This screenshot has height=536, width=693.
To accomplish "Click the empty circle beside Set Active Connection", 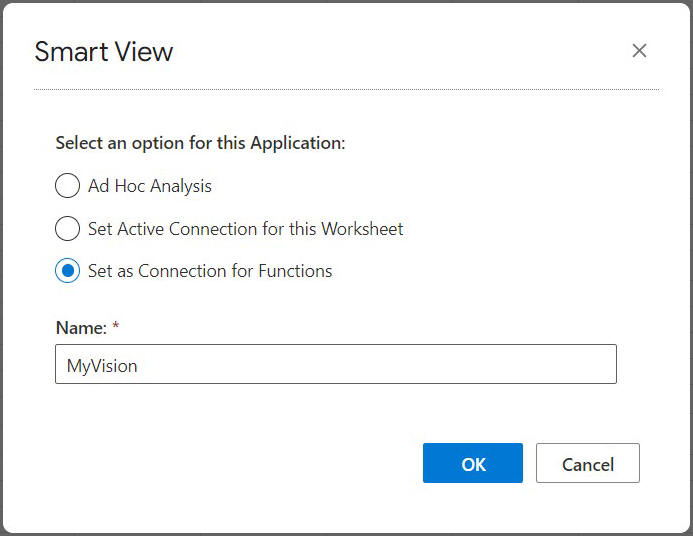I will 68,229.
